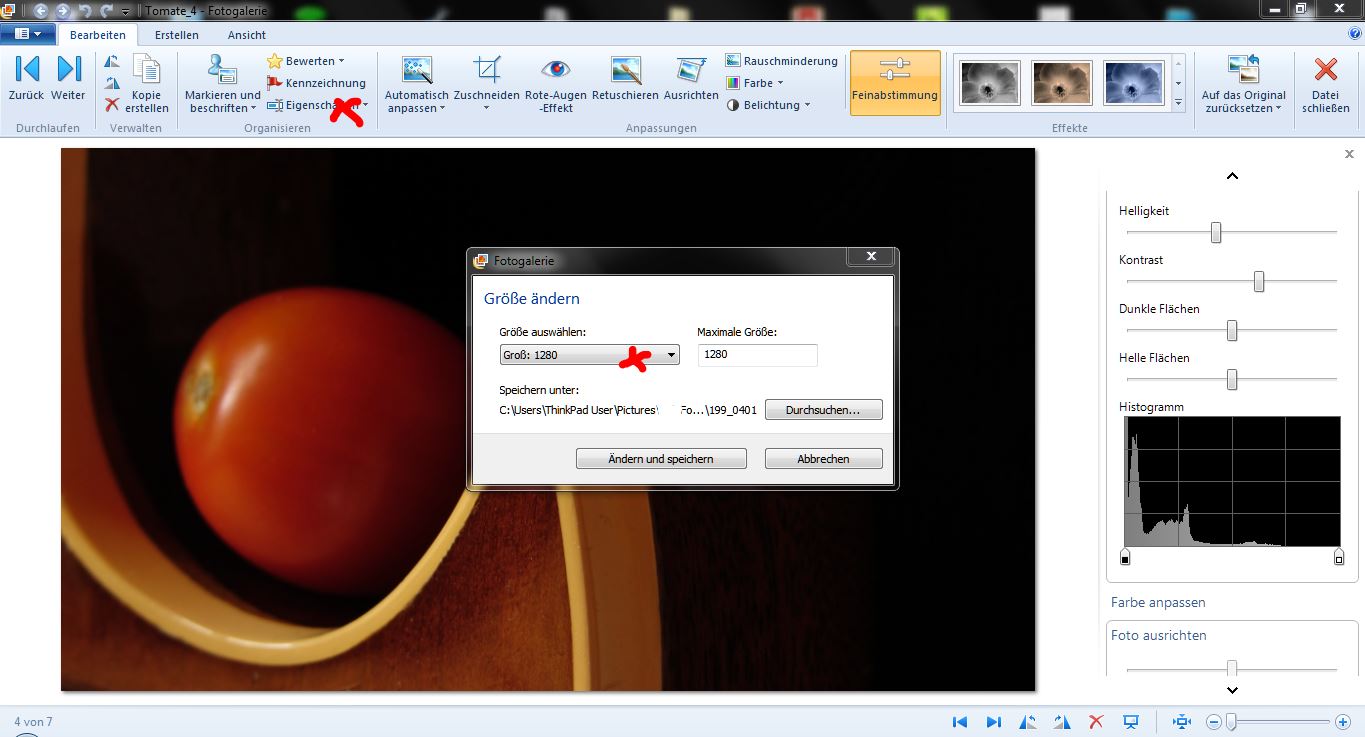Apply Rauschminderung
Viewport: 1365px width, 737px height.
781,61
